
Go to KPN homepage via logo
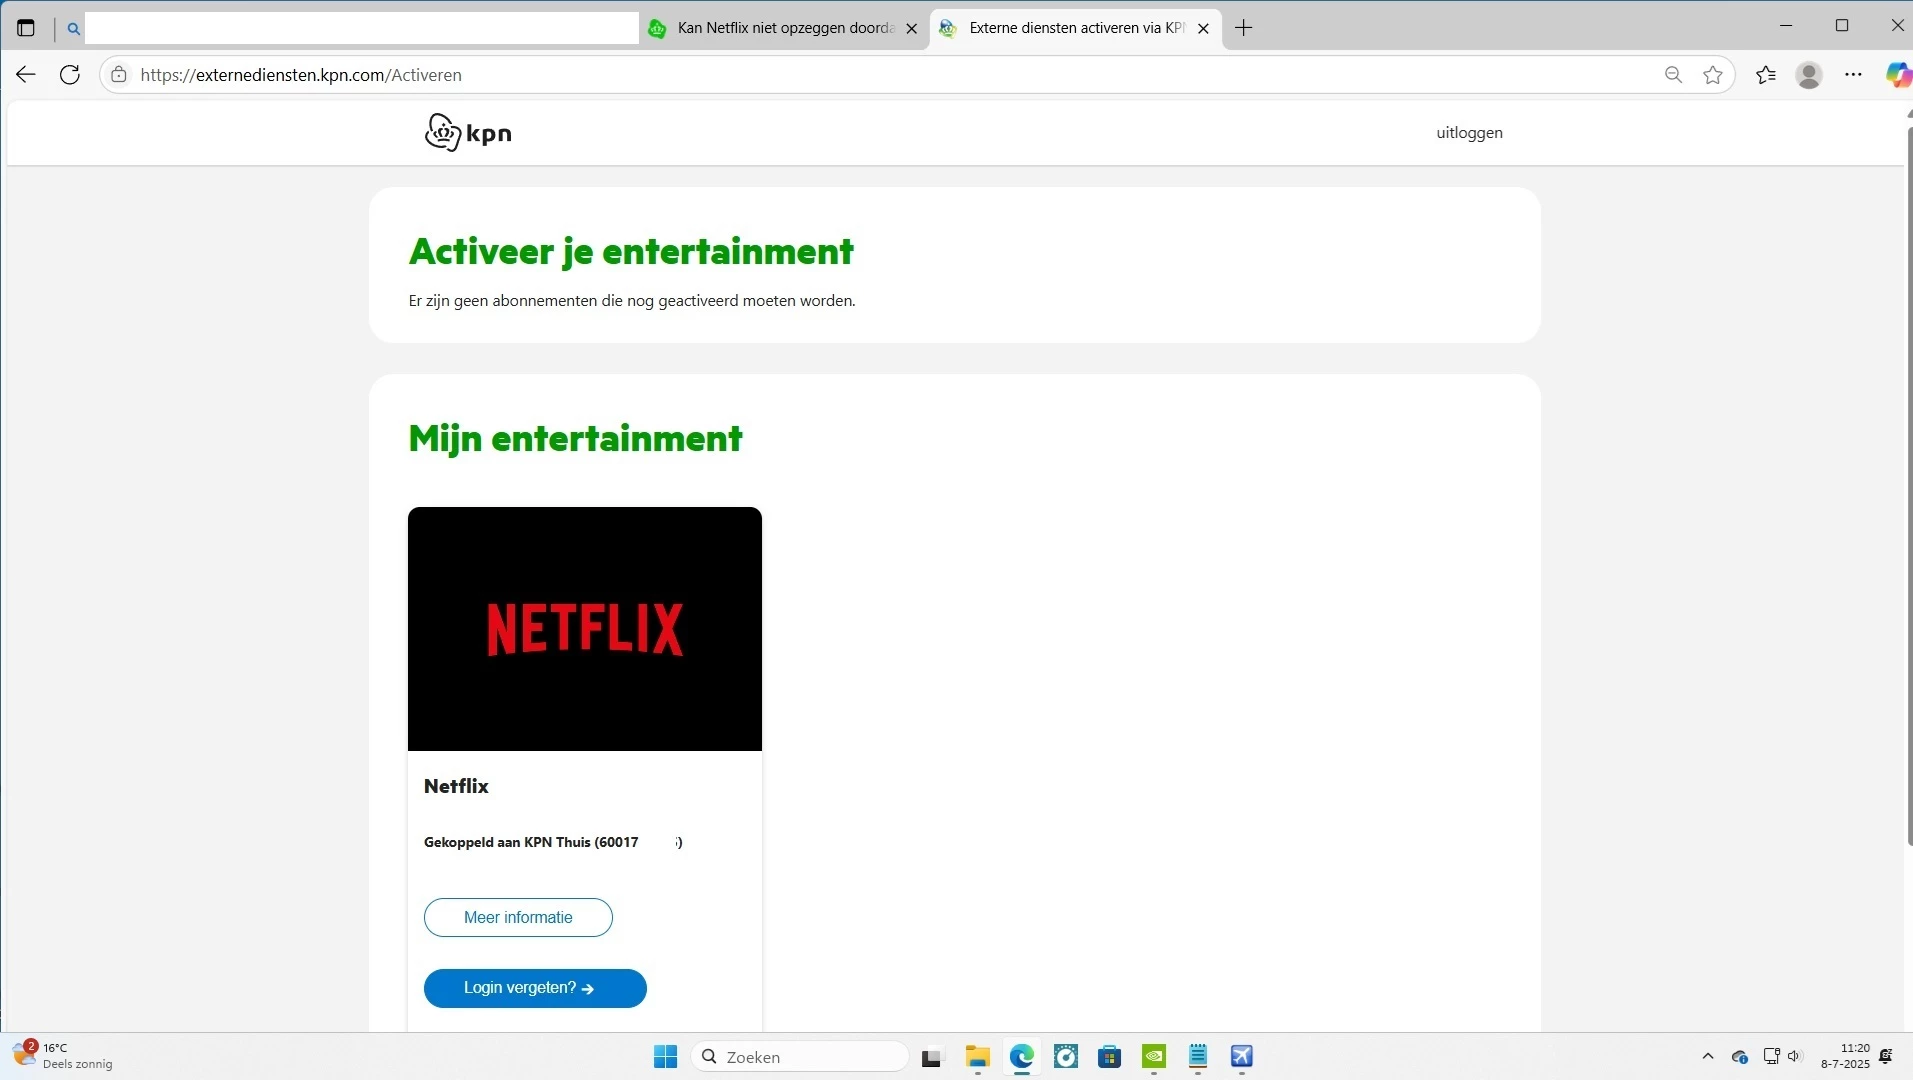(x=468, y=132)
